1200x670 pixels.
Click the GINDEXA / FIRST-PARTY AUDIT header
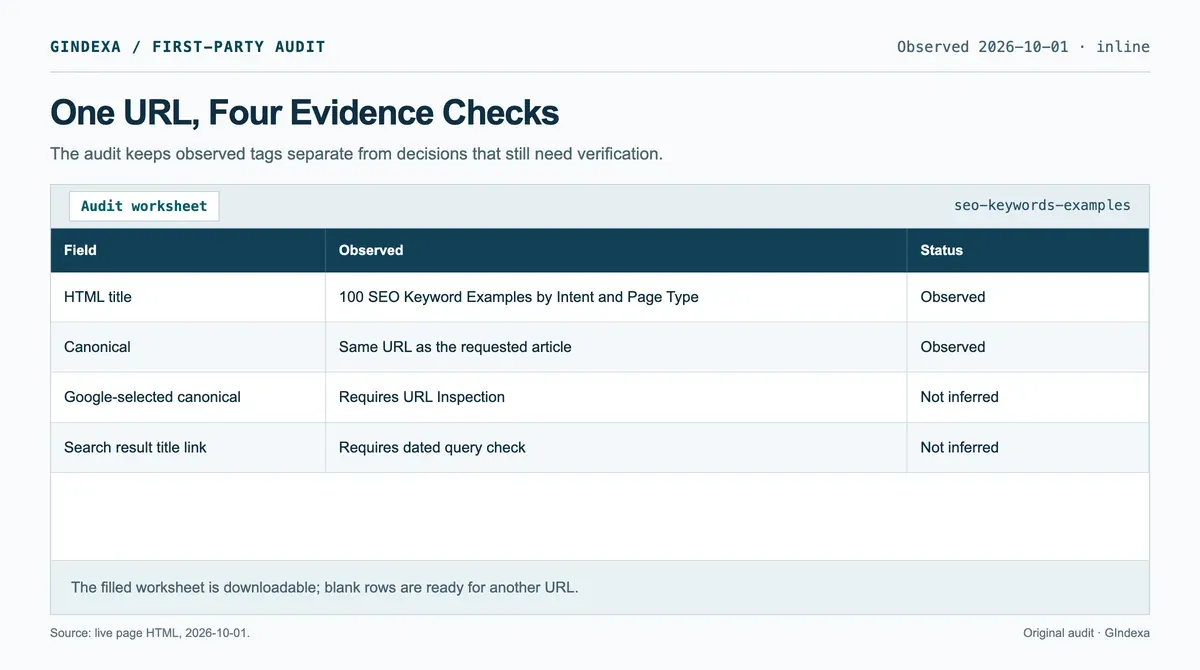click(x=188, y=46)
